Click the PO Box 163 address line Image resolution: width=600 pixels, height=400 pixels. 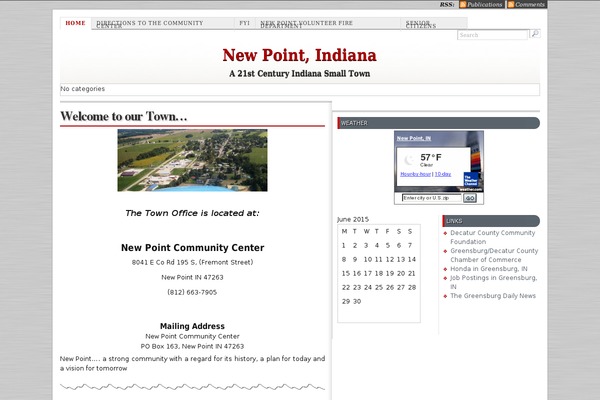point(192,346)
